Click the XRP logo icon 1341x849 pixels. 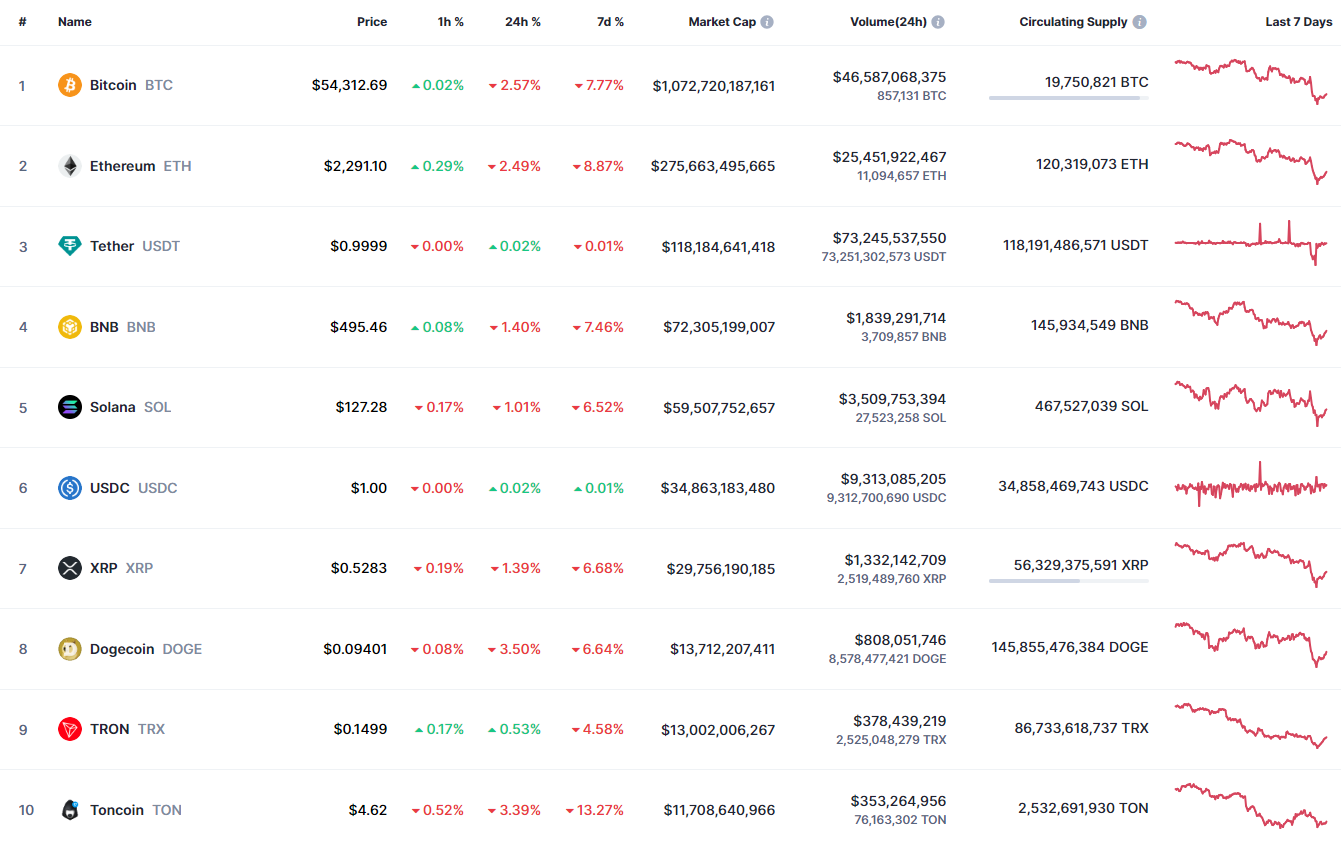pos(69,568)
